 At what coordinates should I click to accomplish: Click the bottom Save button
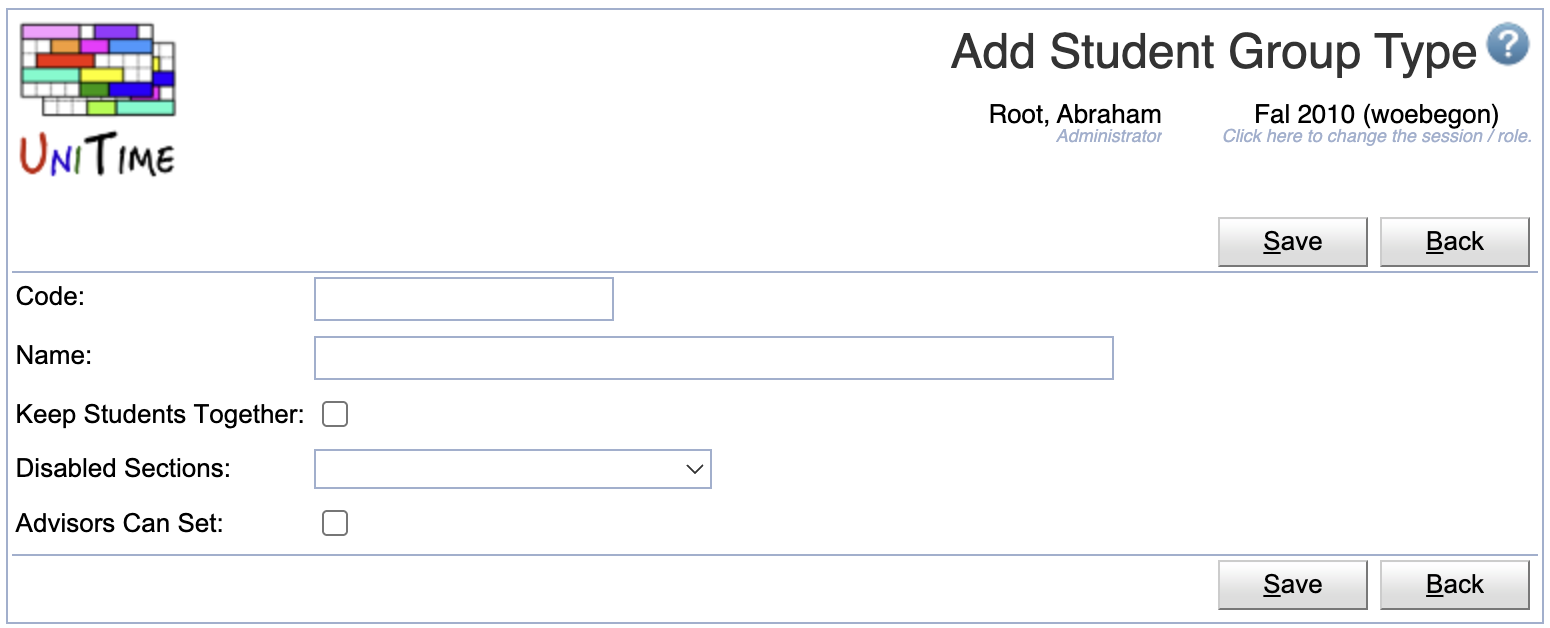[1292, 585]
